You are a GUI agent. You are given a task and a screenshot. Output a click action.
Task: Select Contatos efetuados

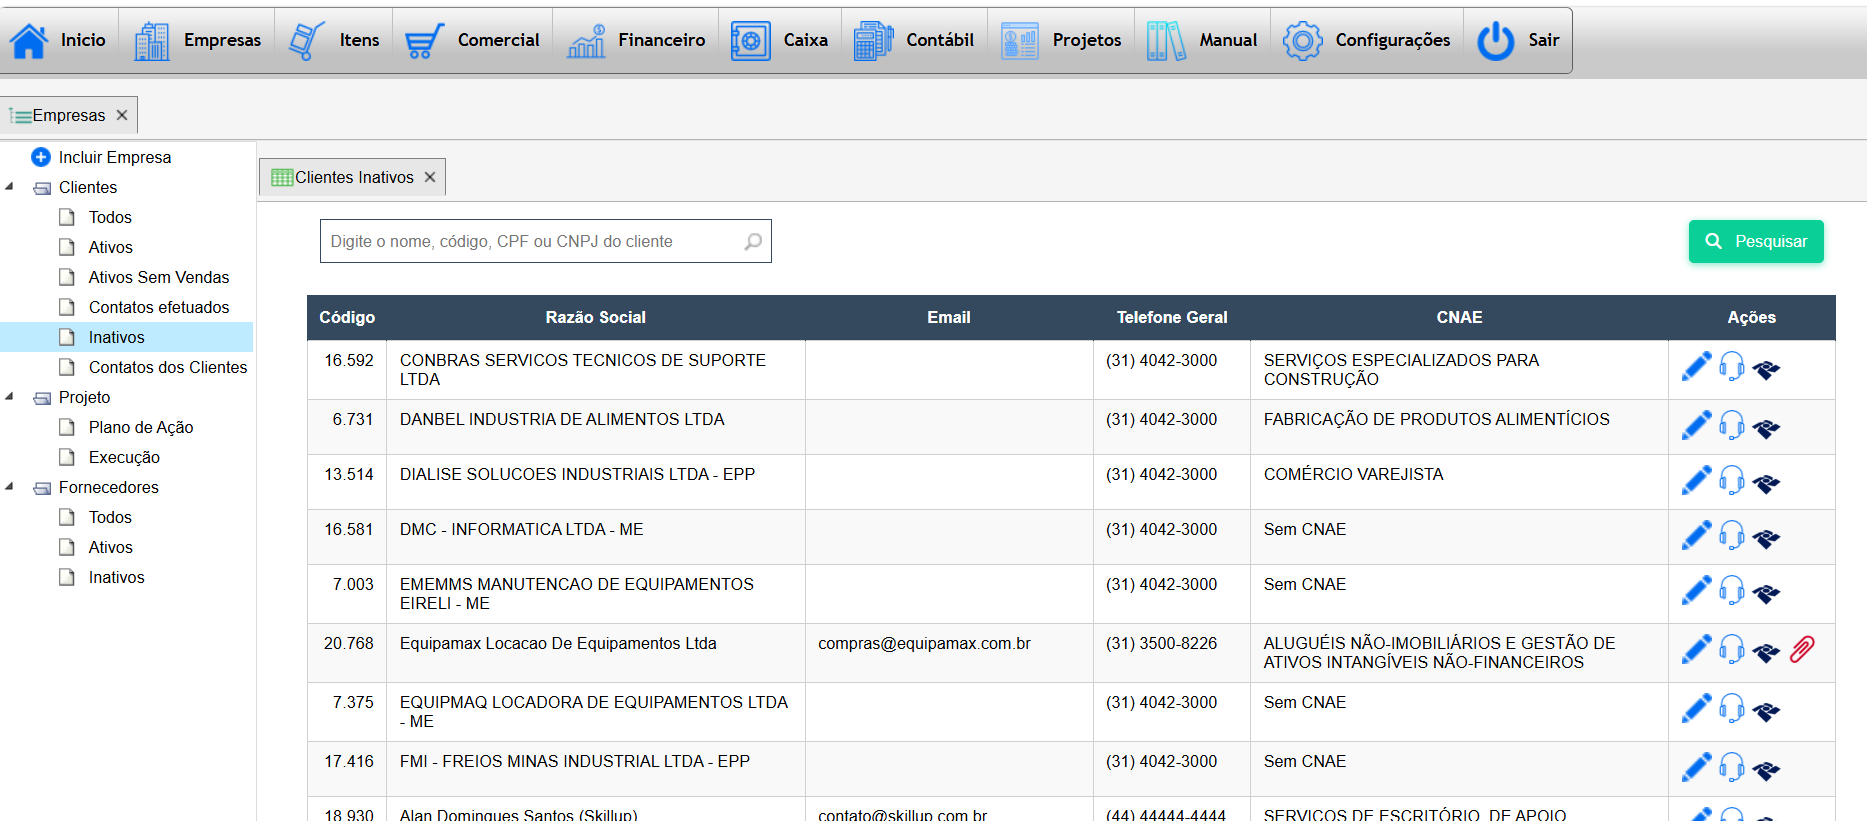(159, 307)
